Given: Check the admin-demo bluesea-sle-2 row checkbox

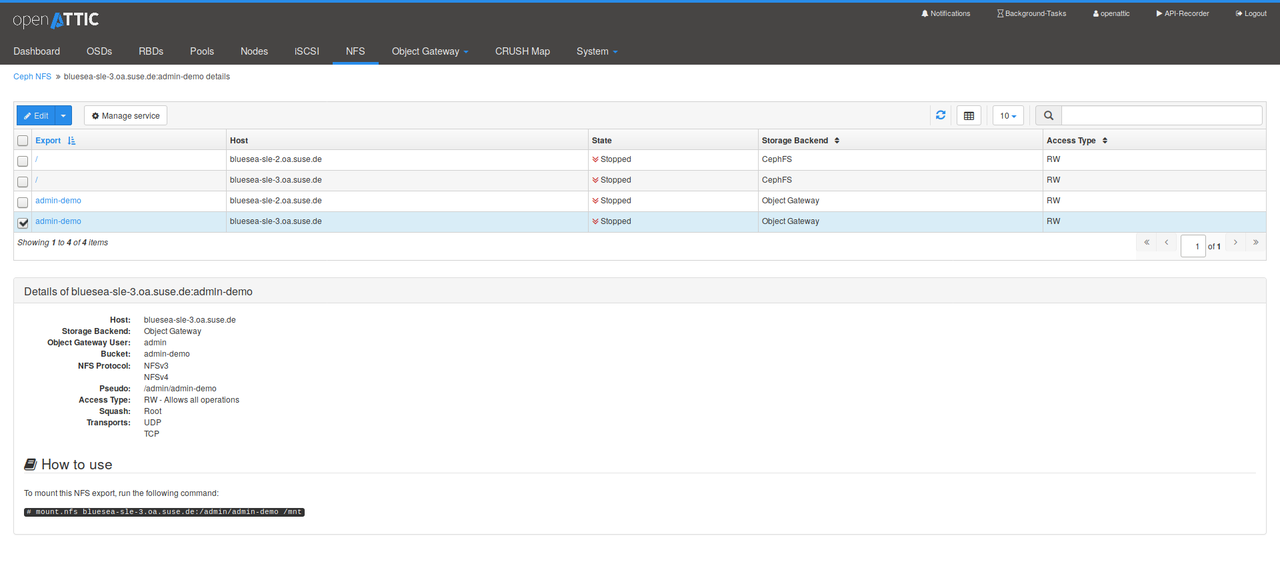Looking at the screenshot, I should coord(23,202).
